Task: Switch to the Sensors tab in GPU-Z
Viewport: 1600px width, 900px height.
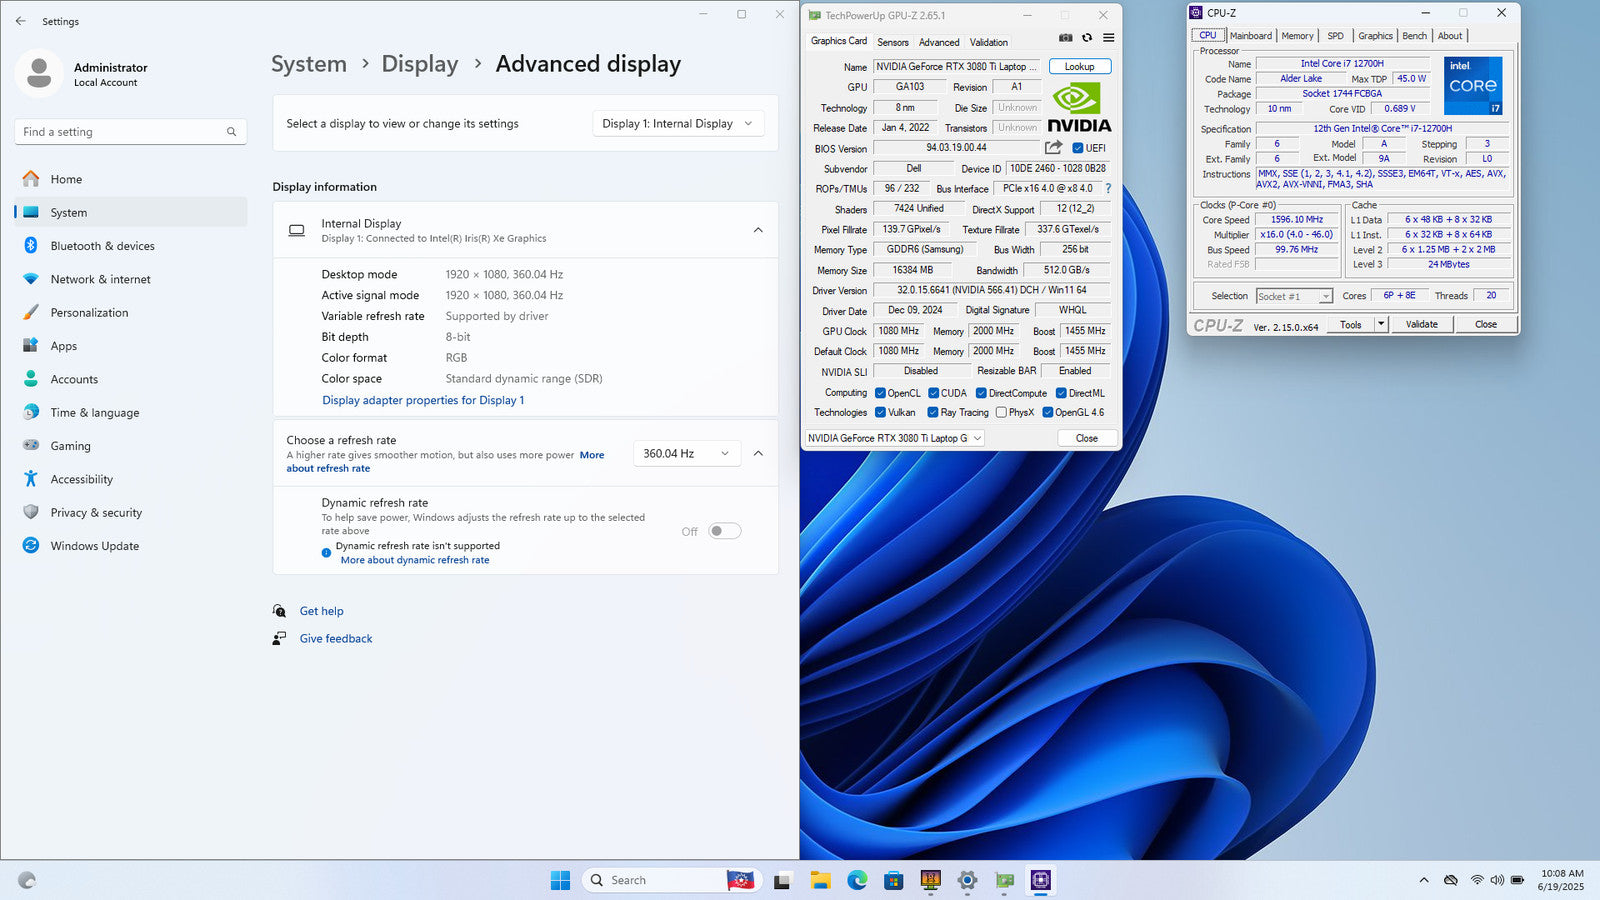Action: coord(893,42)
